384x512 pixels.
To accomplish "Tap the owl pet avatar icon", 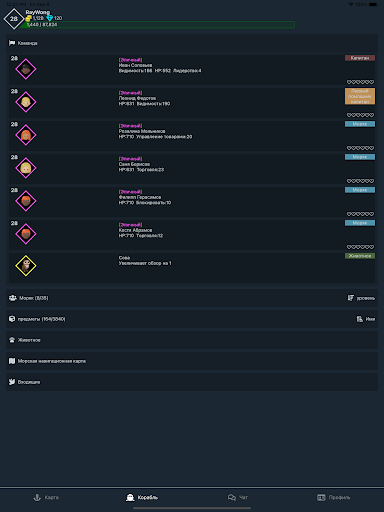I will 26,266.
